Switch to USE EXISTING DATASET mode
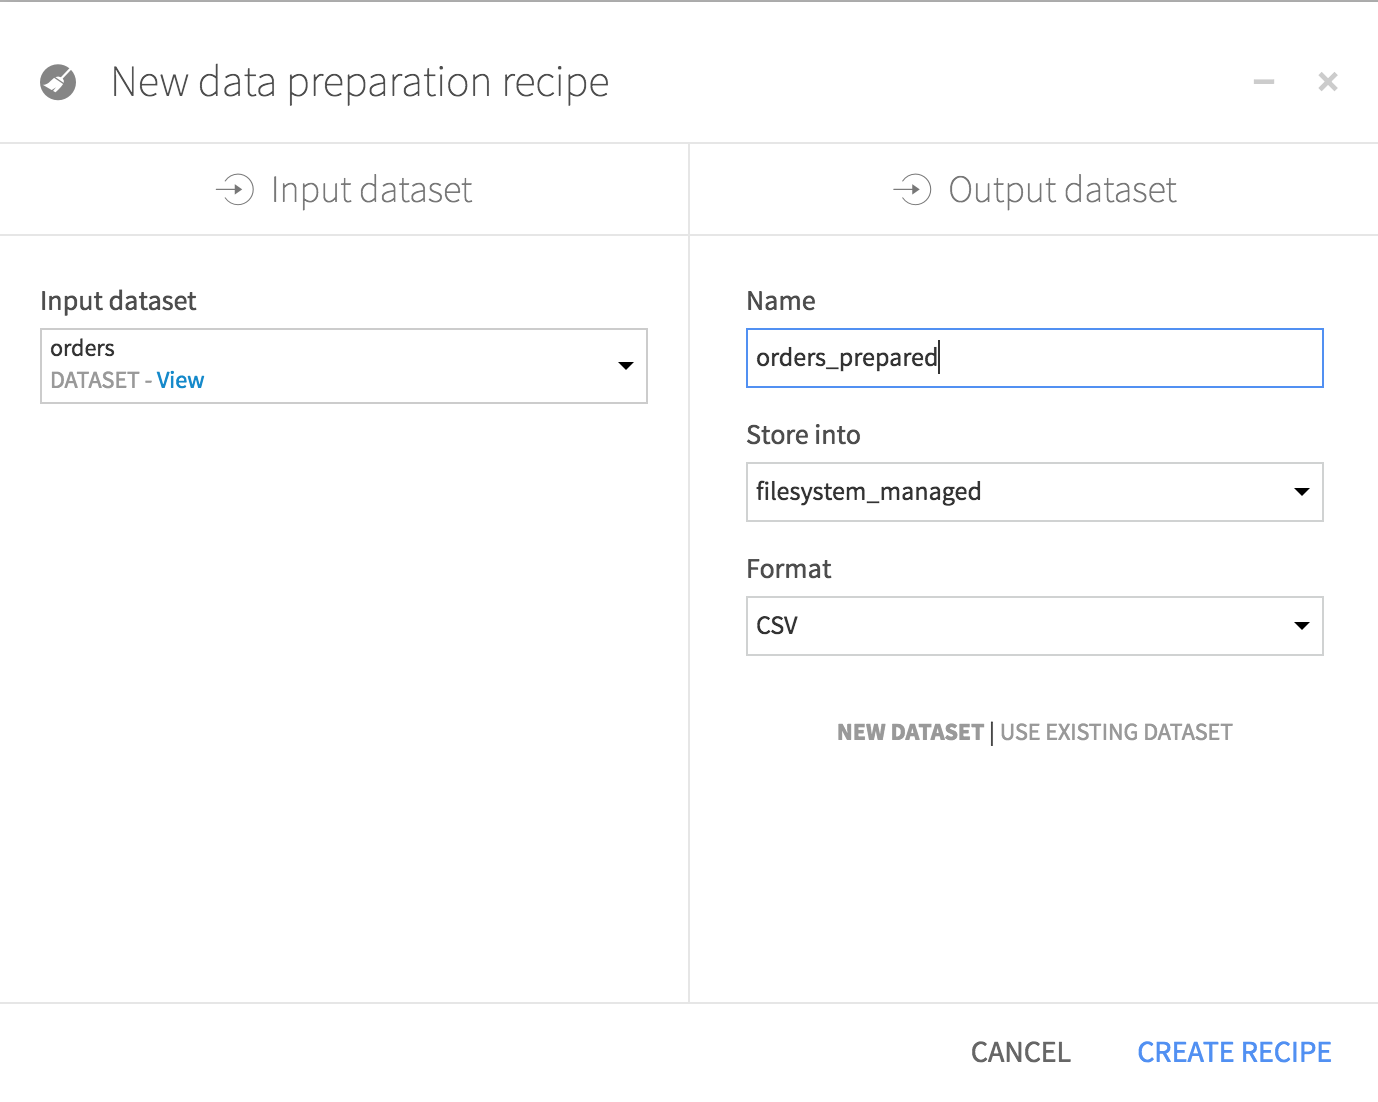The height and width of the screenshot is (1102, 1378). 1115,731
